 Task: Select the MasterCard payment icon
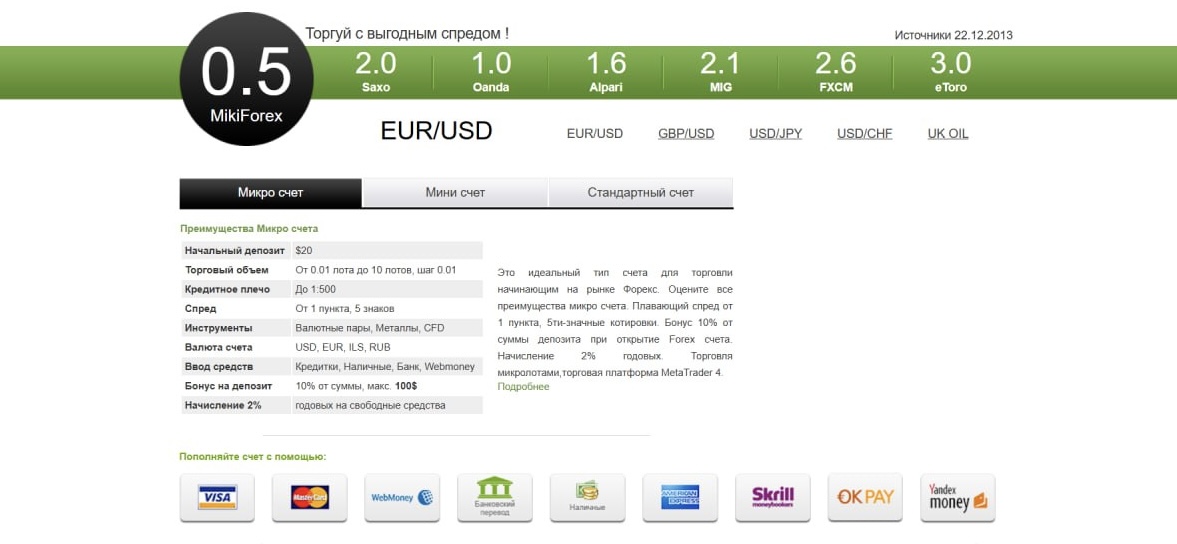pos(309,497)
